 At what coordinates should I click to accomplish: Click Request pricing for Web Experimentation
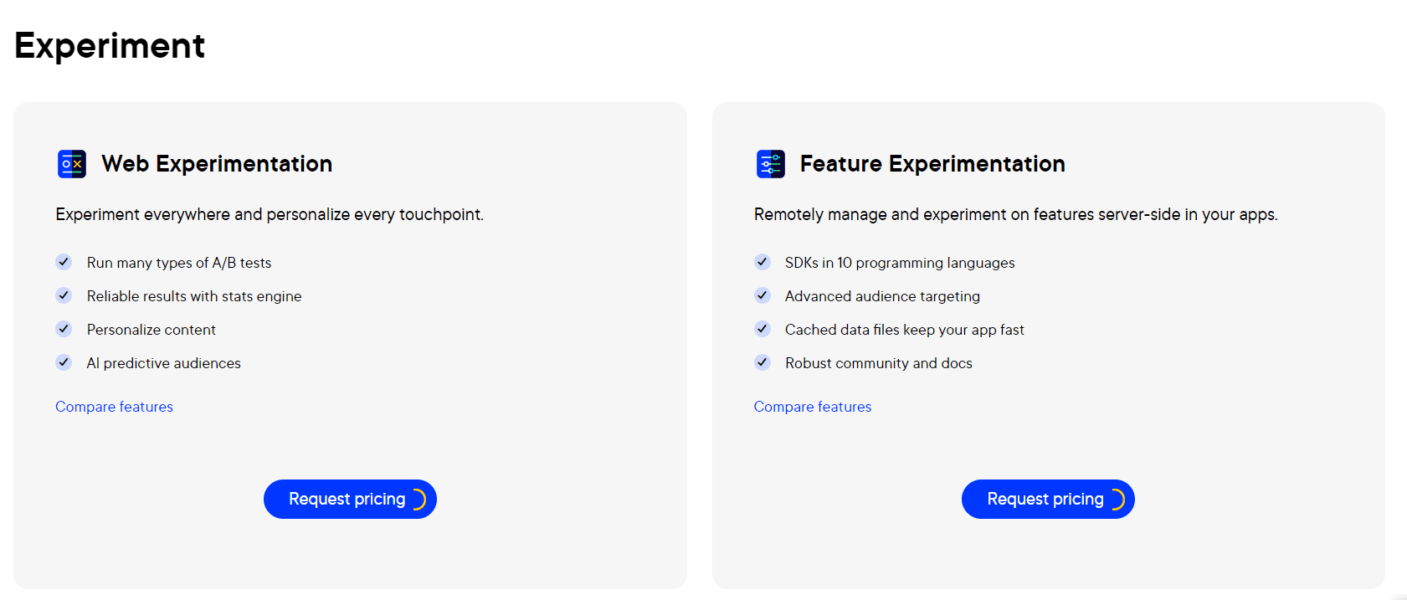tap(350, 499)
